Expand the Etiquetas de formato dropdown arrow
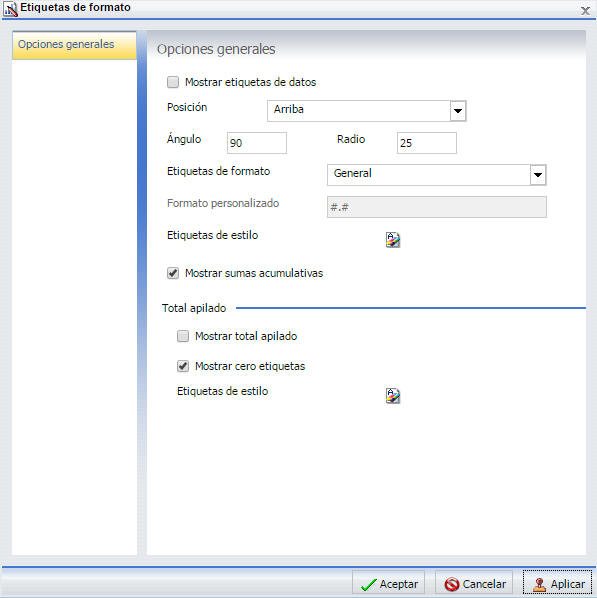 click(x=538, y=175)
